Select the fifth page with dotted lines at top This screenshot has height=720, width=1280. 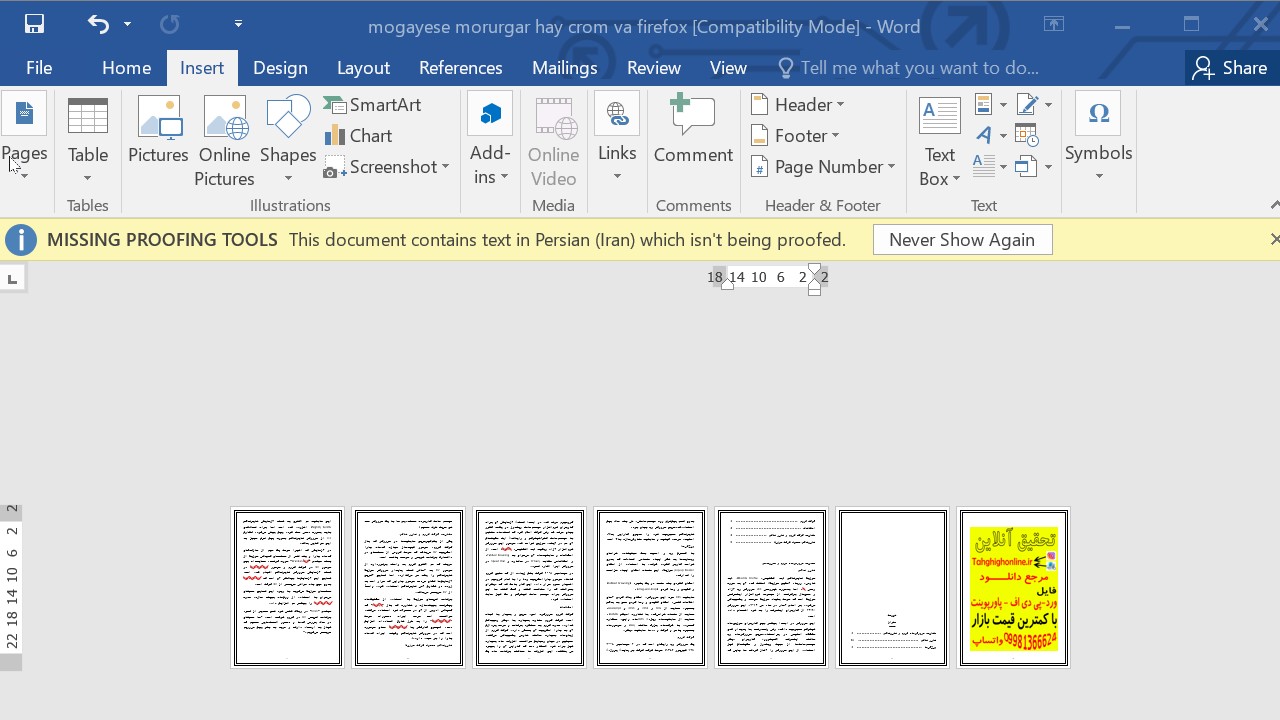(772, 587)
